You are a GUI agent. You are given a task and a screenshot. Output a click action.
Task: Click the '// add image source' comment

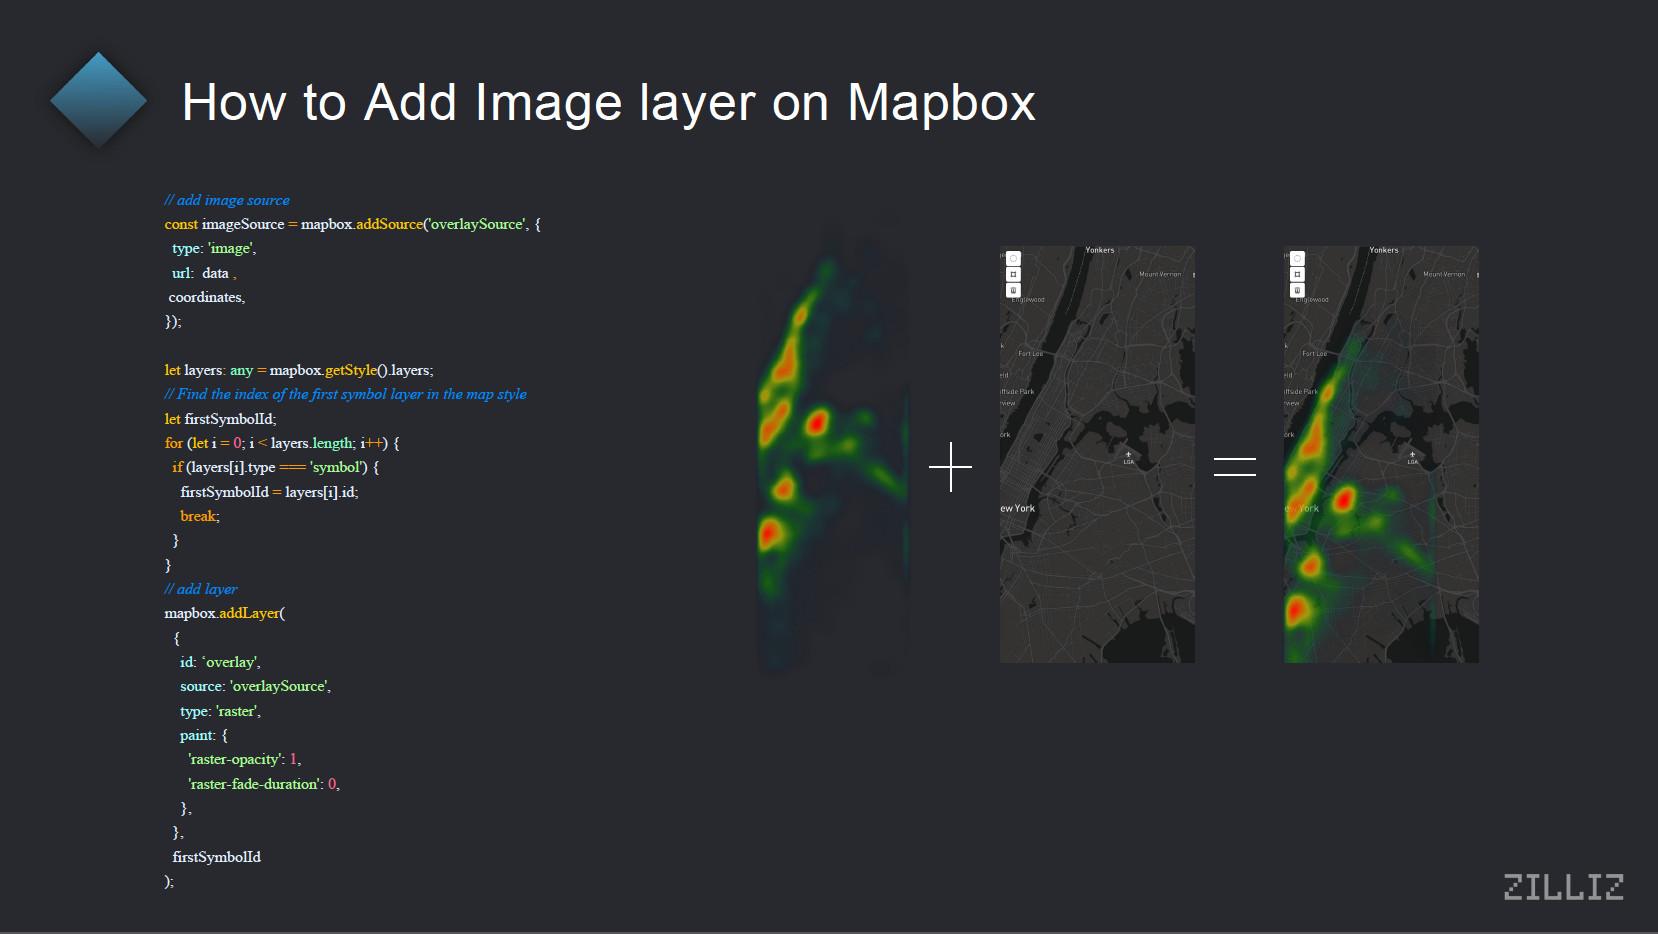pyautogui.click(x=227, y=200)
